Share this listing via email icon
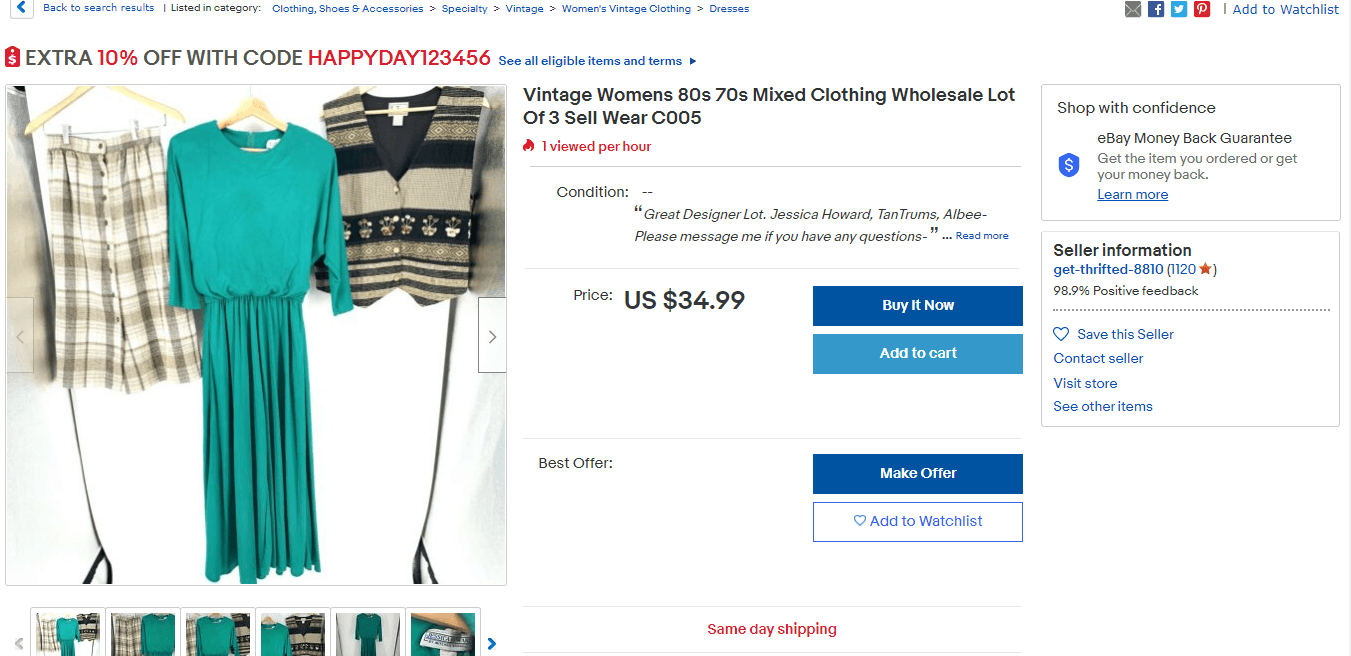The image size is (1351, 656). [x=1133, y=9]
